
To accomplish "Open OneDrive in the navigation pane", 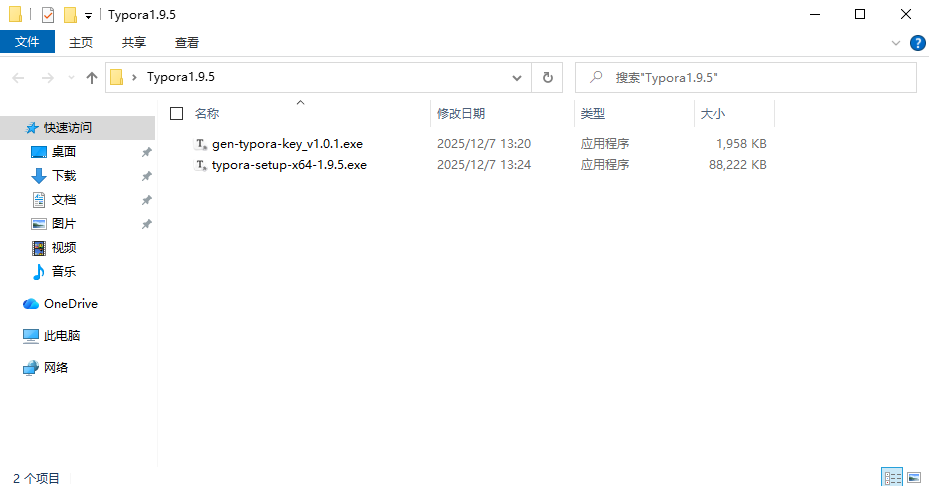I will (71, 303).
